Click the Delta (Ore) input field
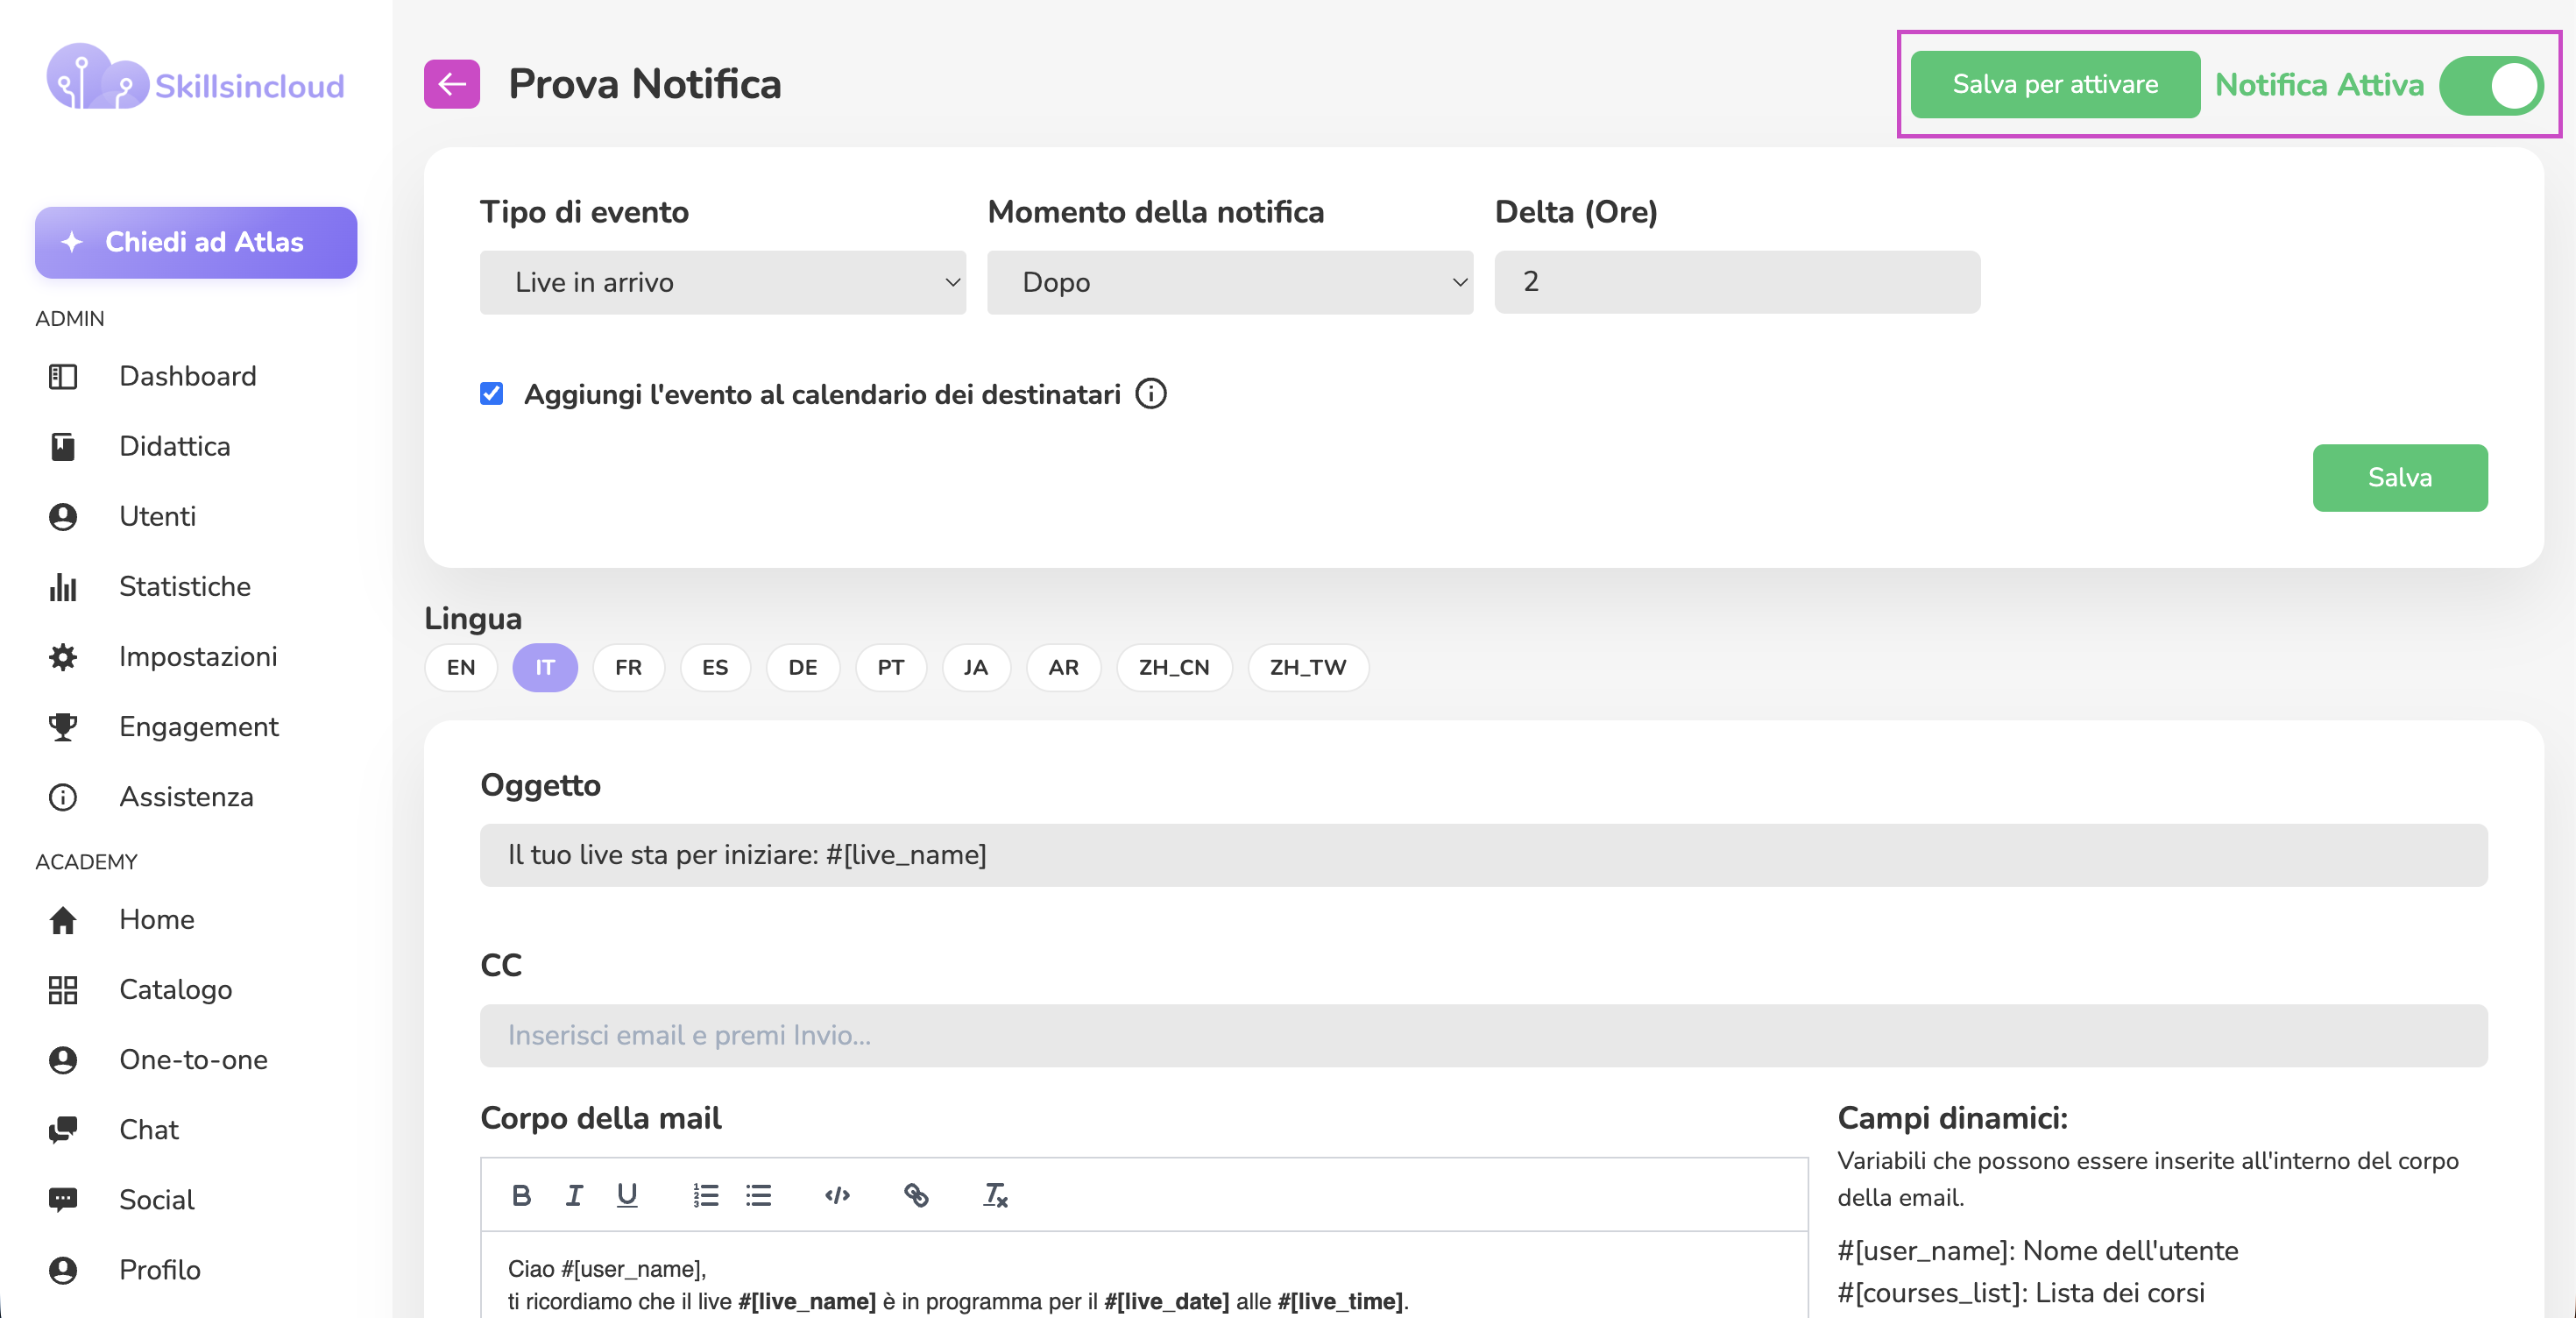Viewport: 2576px width, 1318px height. click(1737, 283)
